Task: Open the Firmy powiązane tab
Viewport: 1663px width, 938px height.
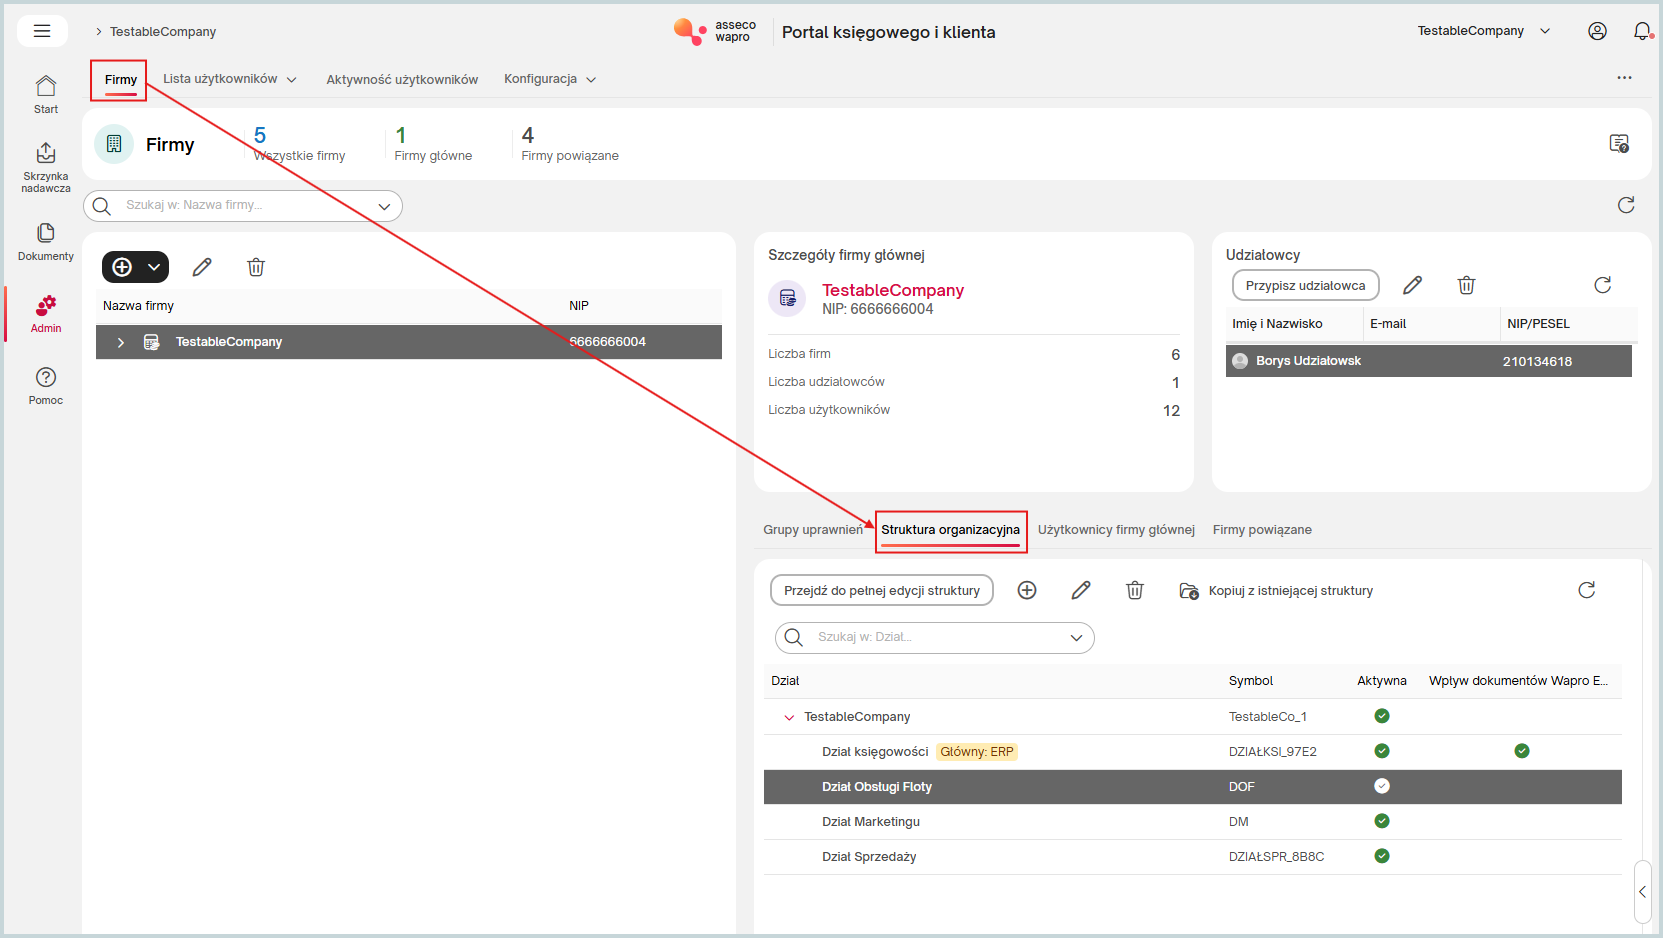Action: pyautogui.click(x=1262, y=530)
